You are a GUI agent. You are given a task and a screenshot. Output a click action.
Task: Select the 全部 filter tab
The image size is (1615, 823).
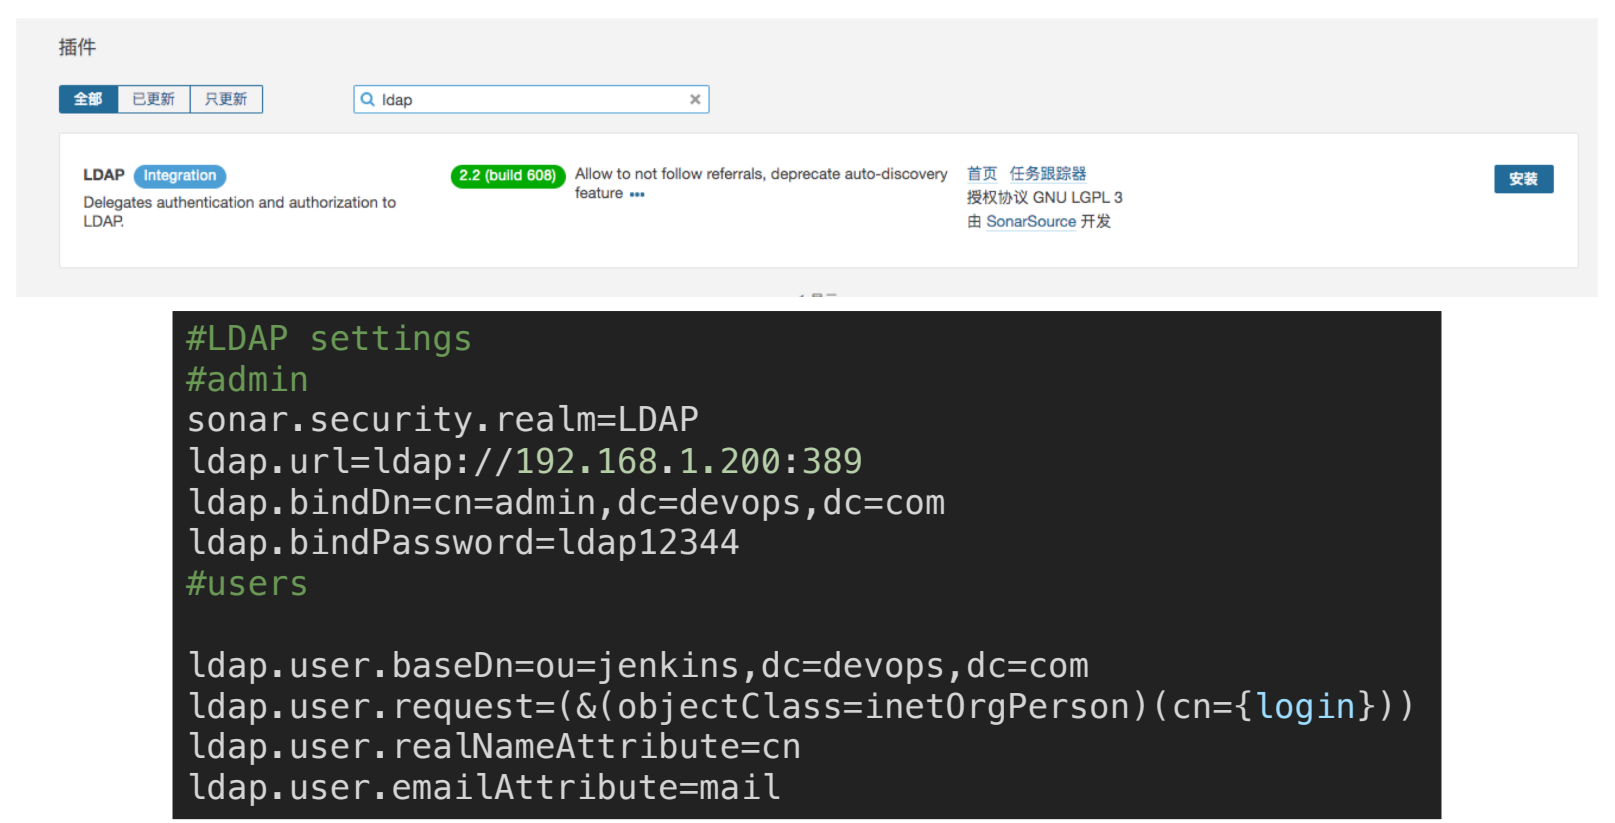pyautogui.click(x=88, y=99)
